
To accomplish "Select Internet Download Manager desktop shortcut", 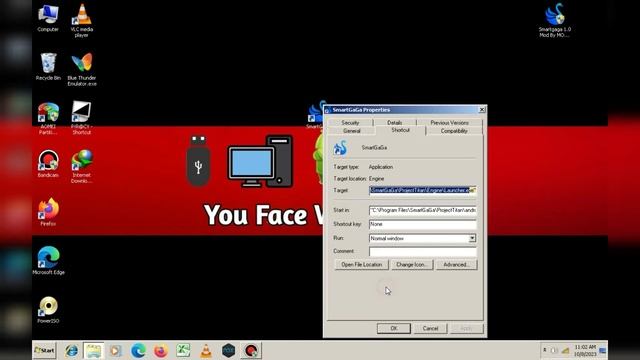I will point(82,167).
